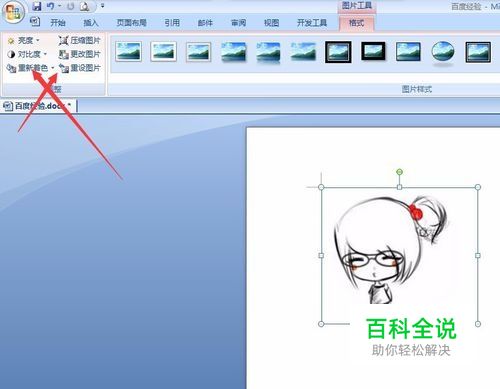
Task: Click the top-middle square sizing handle
Action: (399, 187)
